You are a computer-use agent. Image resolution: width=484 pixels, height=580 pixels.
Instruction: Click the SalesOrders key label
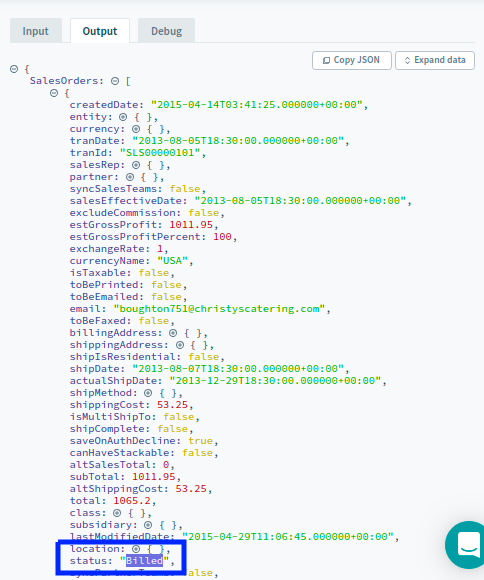tap(64, 81)
